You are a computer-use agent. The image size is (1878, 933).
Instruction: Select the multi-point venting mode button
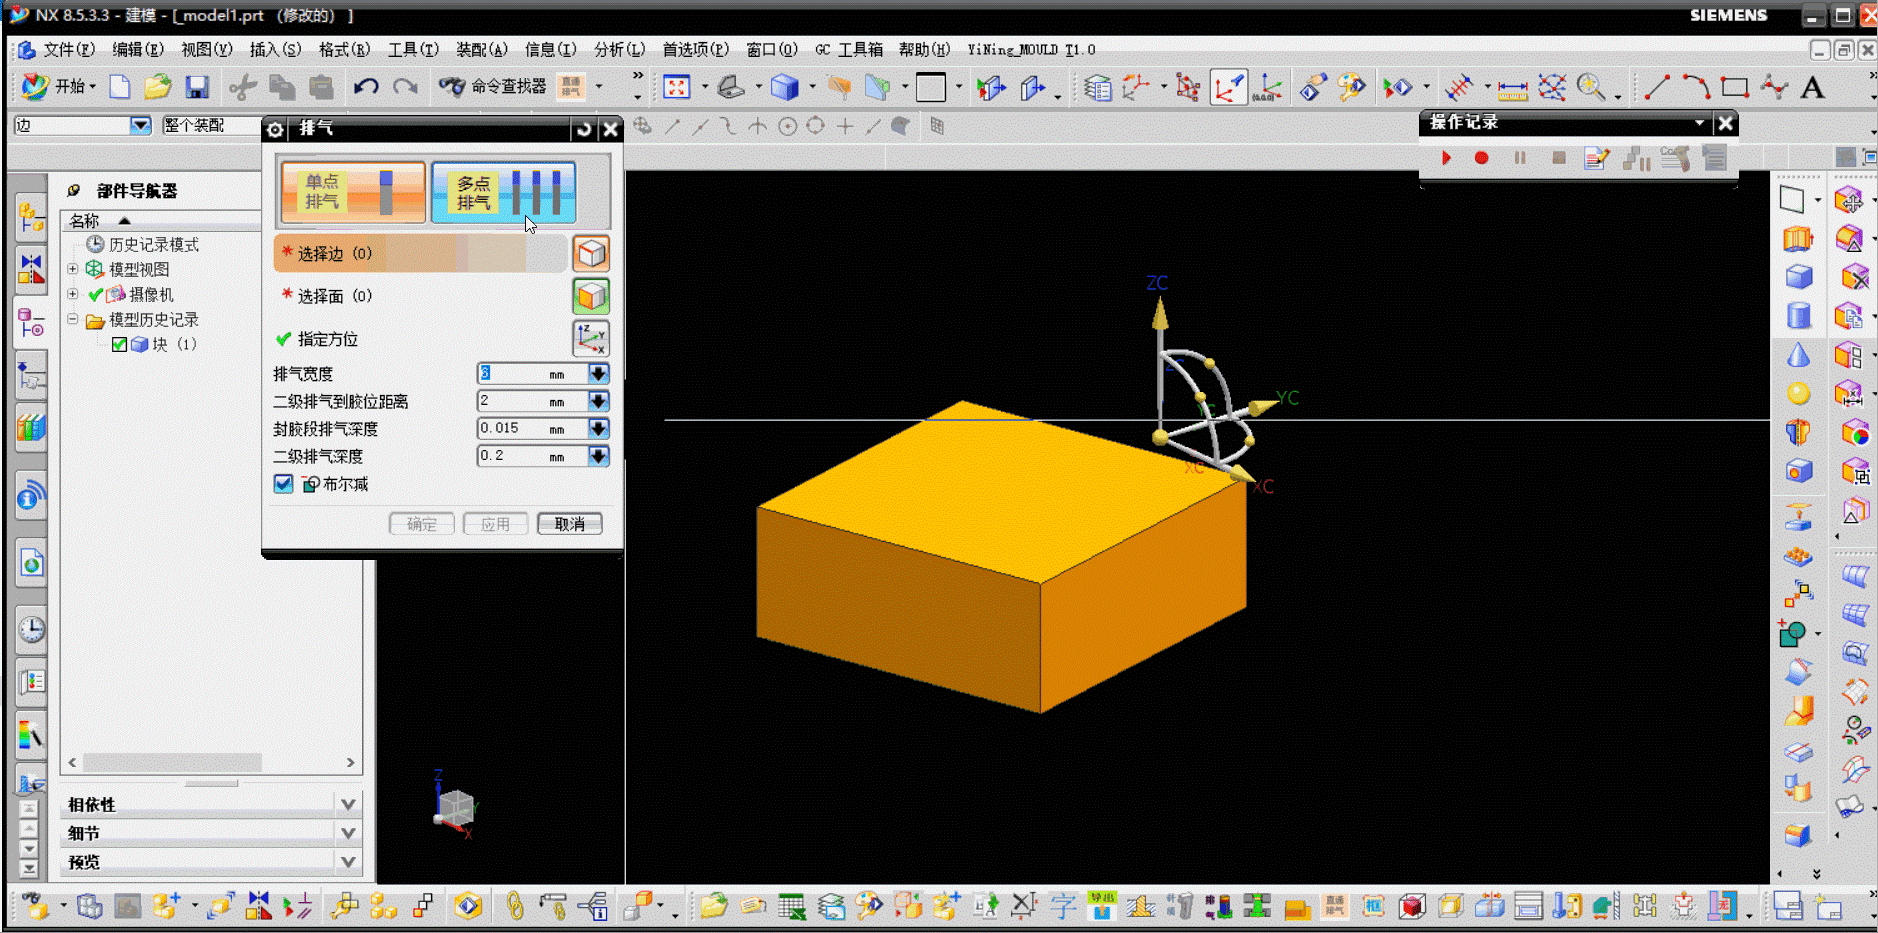(504, 191)
